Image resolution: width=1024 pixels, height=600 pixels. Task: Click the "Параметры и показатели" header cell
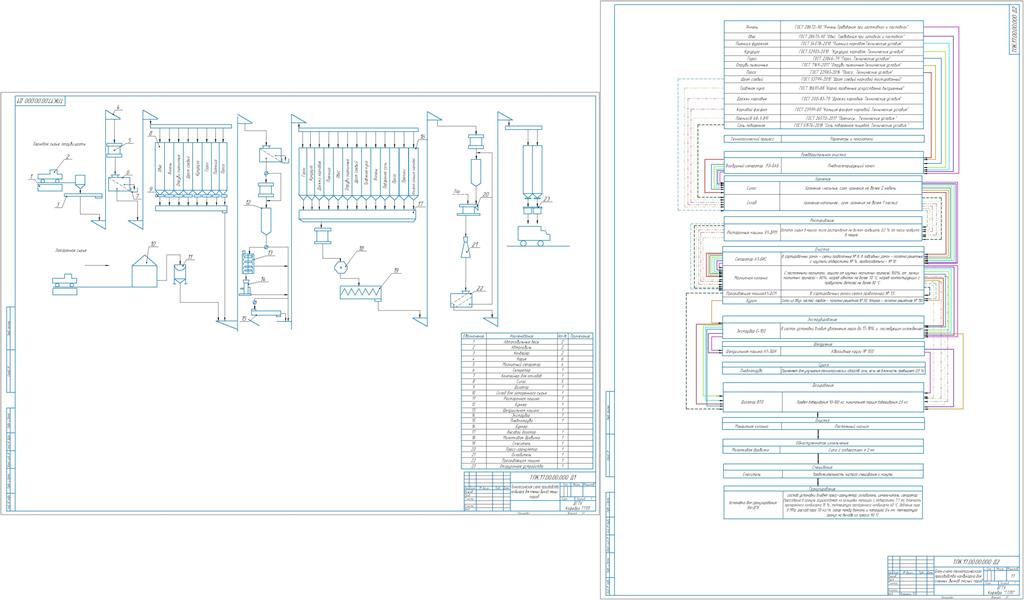tap(852, 139)
